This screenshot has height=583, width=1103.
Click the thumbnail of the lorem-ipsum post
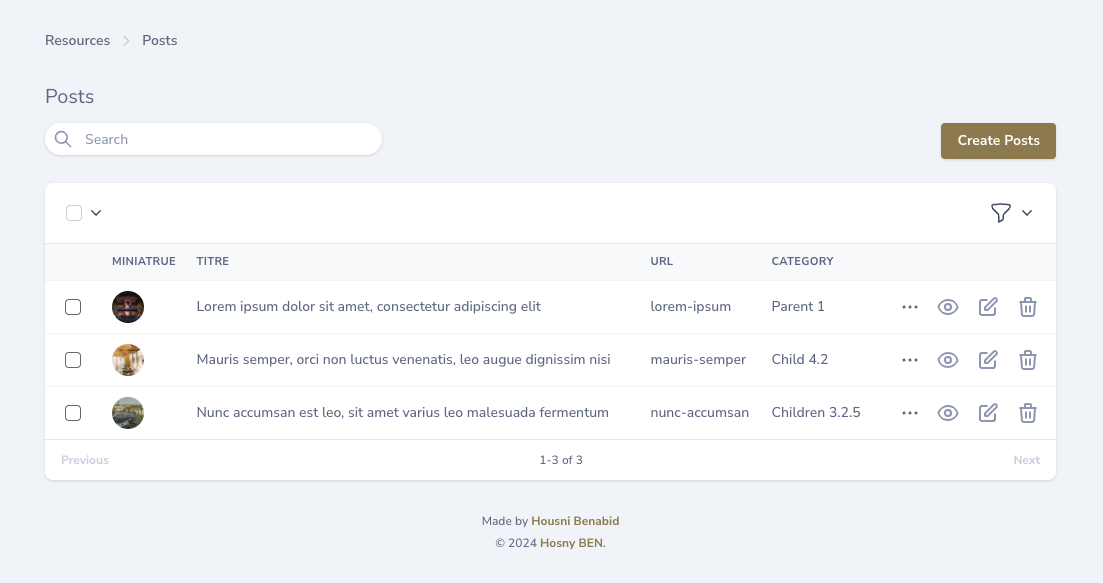(x=128, y=307)
